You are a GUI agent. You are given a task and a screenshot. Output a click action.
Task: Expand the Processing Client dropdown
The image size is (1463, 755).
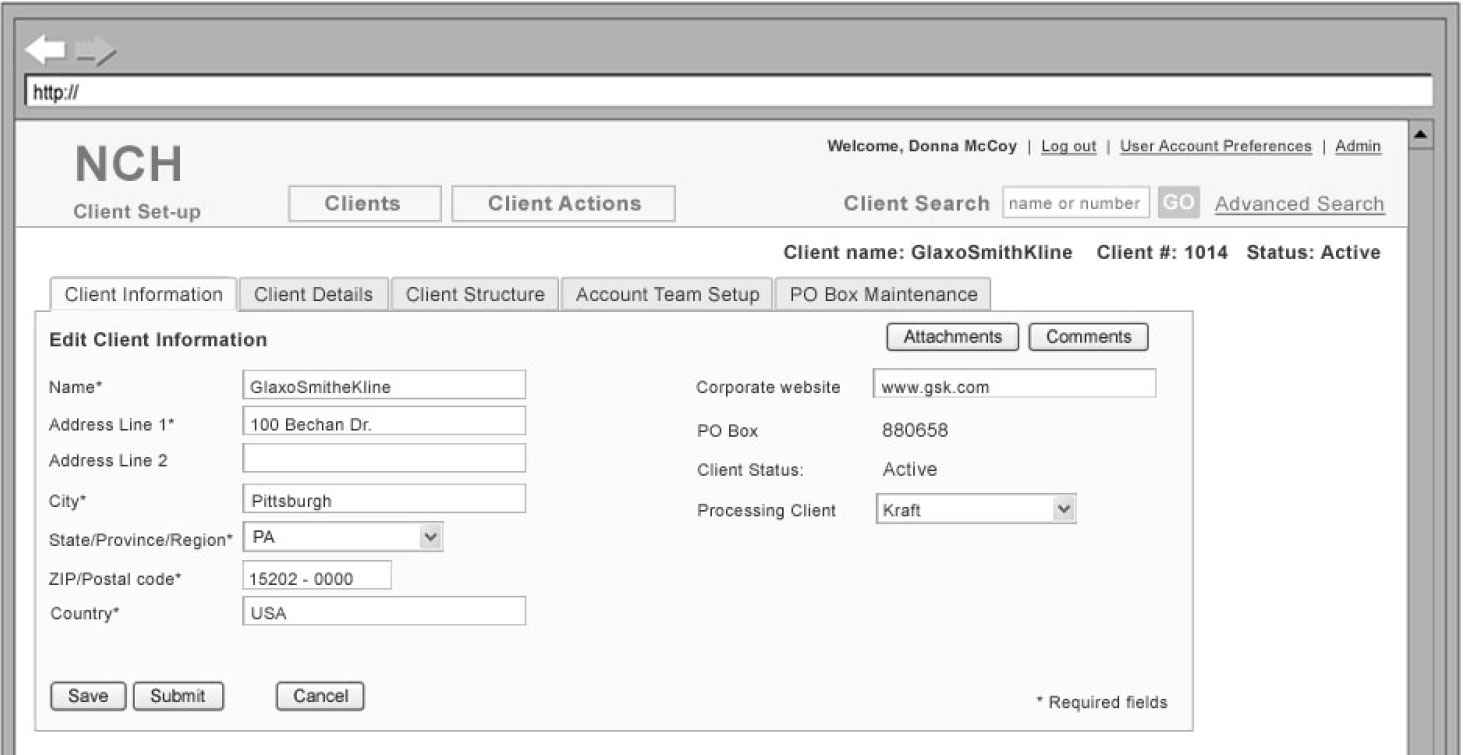pyautogui.click(x=1064, y=510)
